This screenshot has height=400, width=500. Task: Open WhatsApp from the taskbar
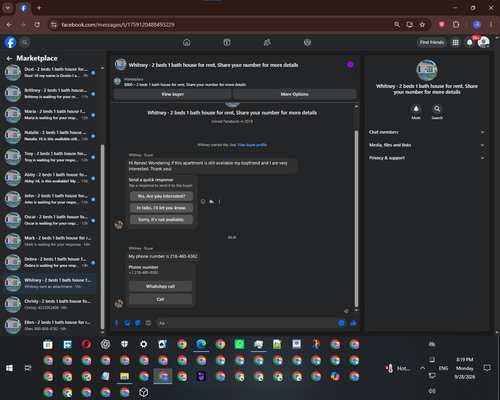coord(239,344)
